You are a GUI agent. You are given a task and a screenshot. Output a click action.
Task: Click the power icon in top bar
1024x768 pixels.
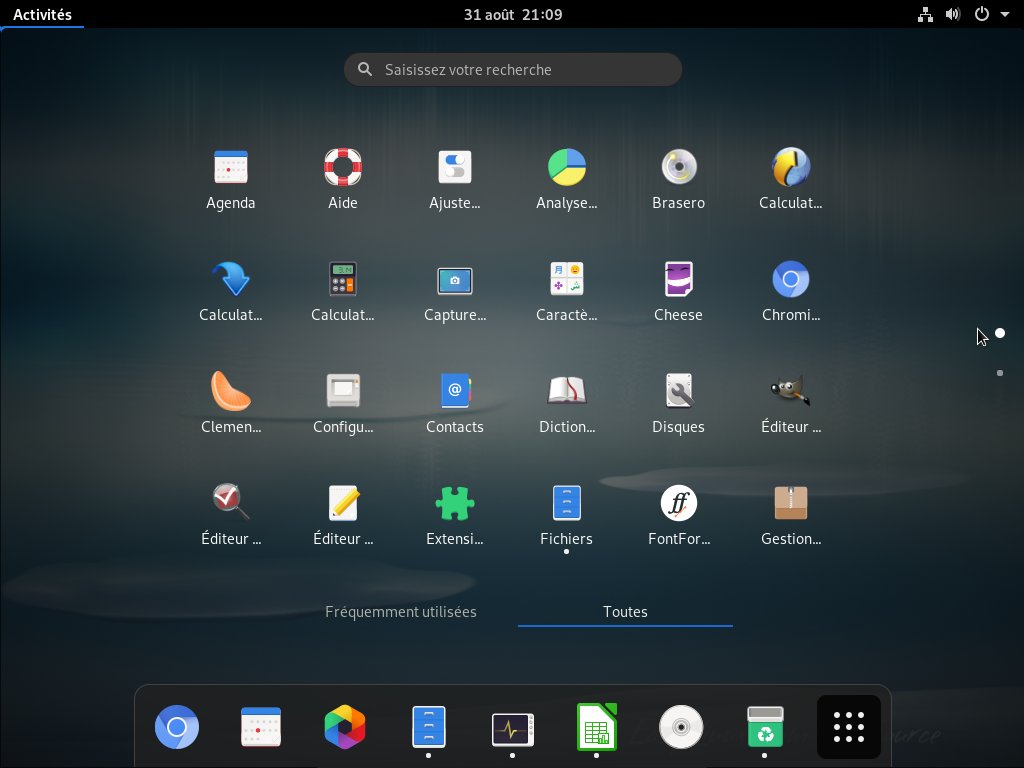tap(982, 14)
